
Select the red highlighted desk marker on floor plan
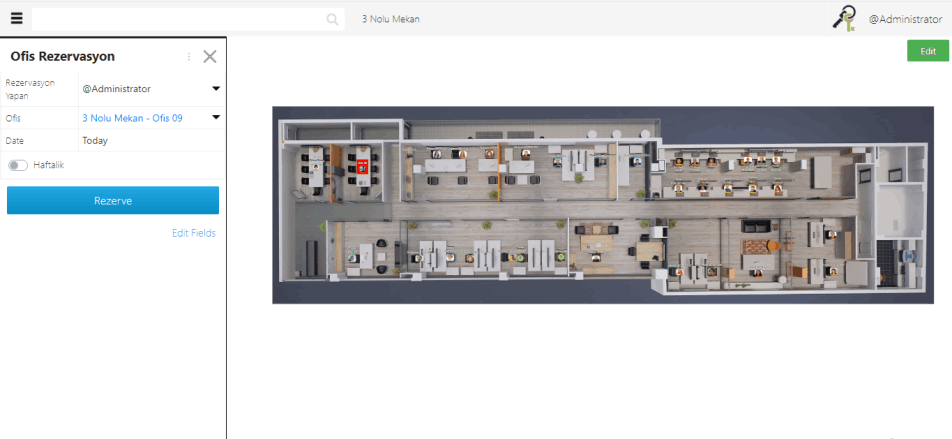(x=363, y=167)
